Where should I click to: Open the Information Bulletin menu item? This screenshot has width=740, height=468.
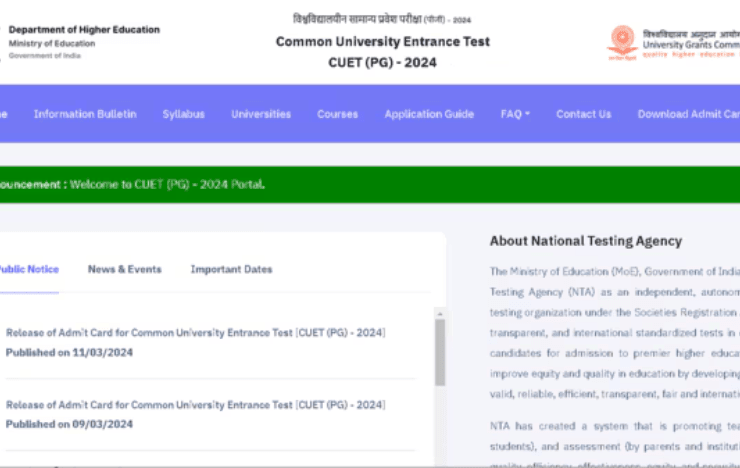pos(85,114)
